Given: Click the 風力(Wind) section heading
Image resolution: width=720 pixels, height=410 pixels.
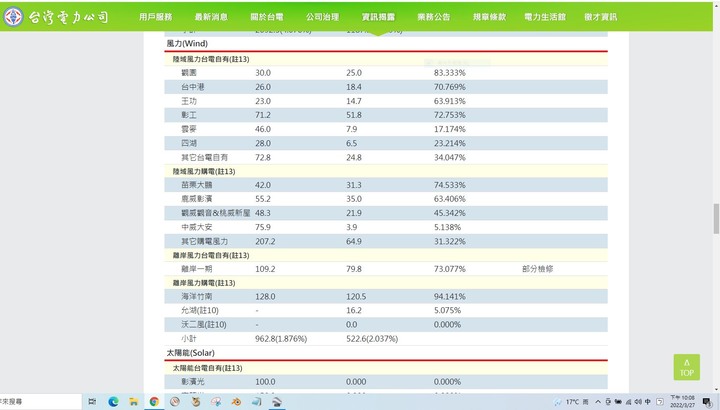Looking at the screenshot, I should coord(187,44).
